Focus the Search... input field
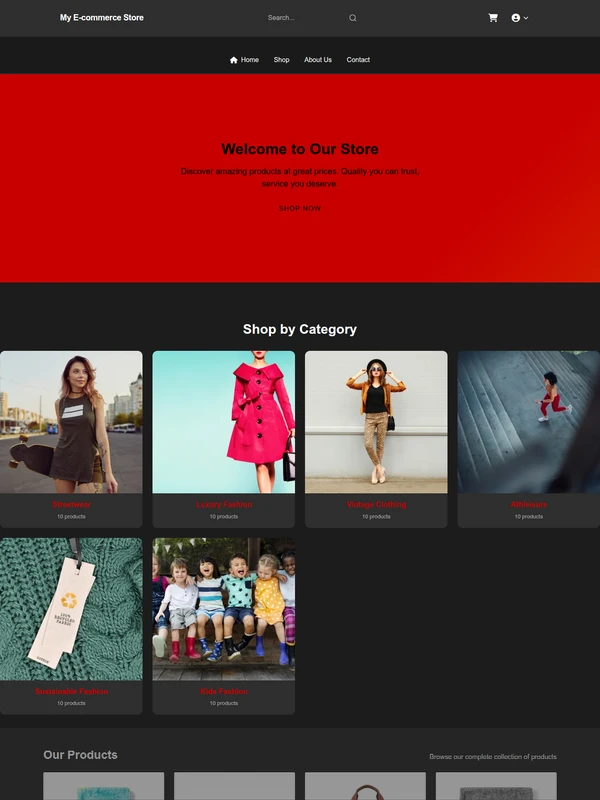Image resolution: width=600 pixels, height=800 pixels. point(305,18)
